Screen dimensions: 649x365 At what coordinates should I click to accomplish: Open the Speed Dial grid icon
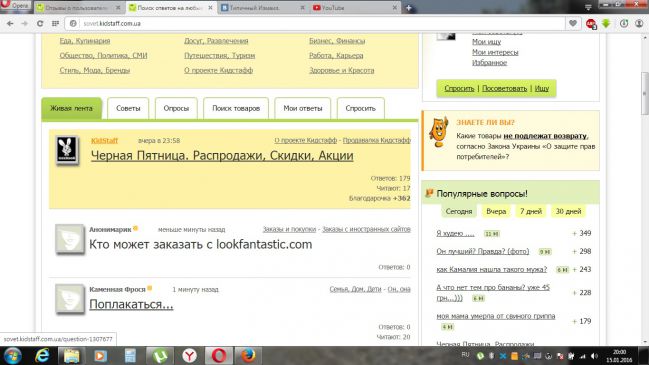[55, 24]
